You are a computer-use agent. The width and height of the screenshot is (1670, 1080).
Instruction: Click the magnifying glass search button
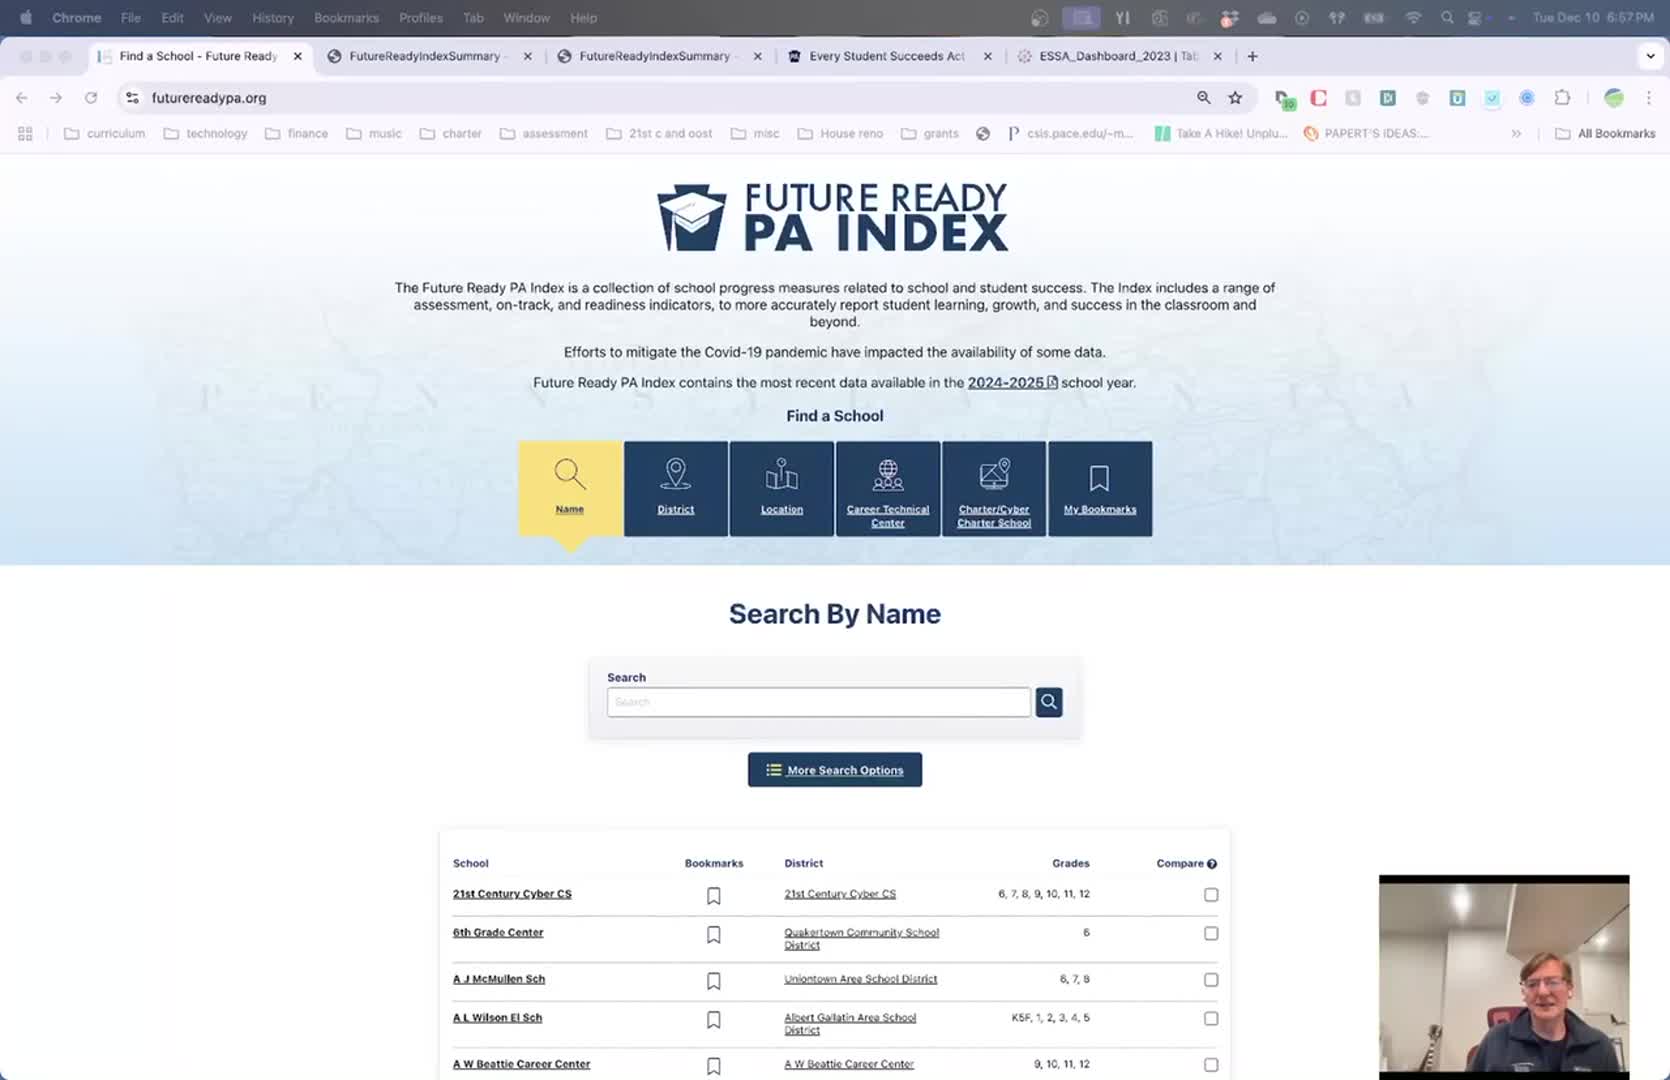(1048, 702)
